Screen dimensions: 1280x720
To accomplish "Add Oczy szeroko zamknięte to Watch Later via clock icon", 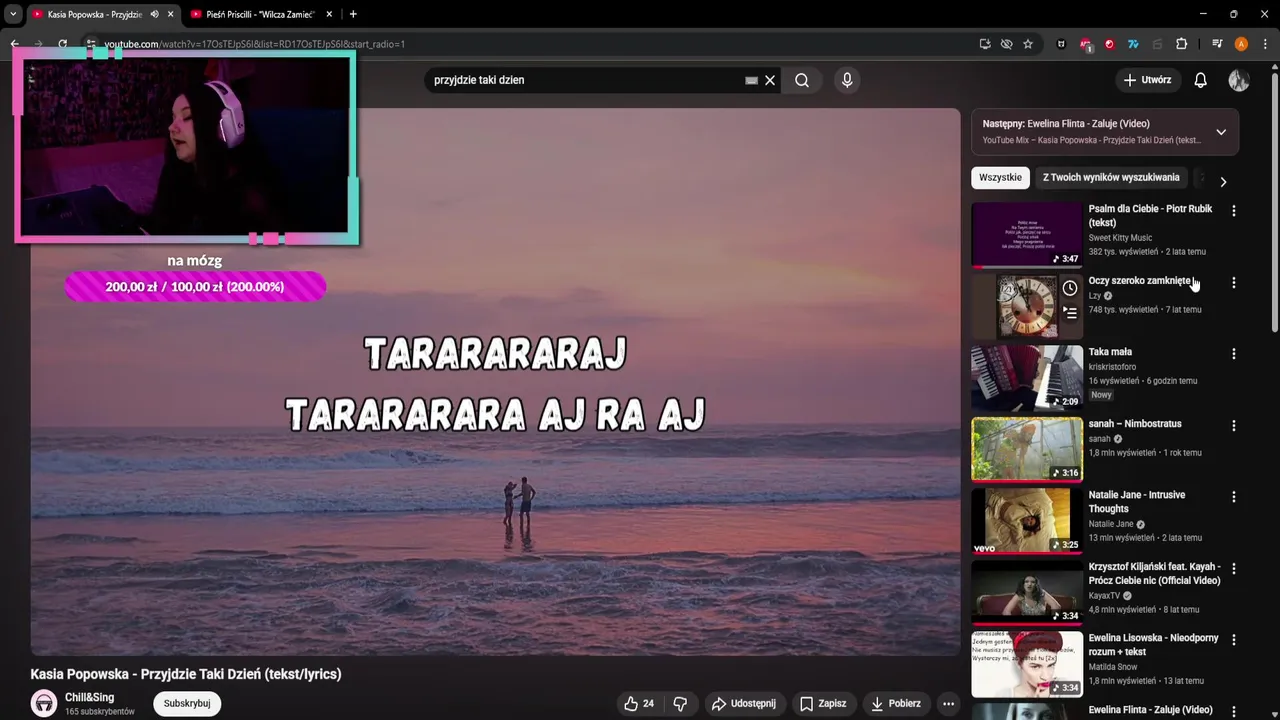I will click(1070, 289).
